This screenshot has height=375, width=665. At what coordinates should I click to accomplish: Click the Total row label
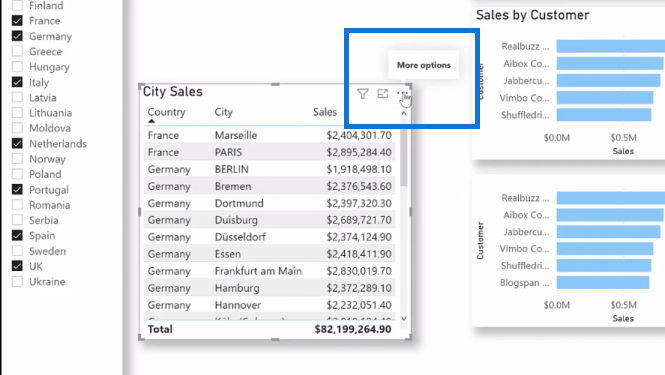click(160, 329)
